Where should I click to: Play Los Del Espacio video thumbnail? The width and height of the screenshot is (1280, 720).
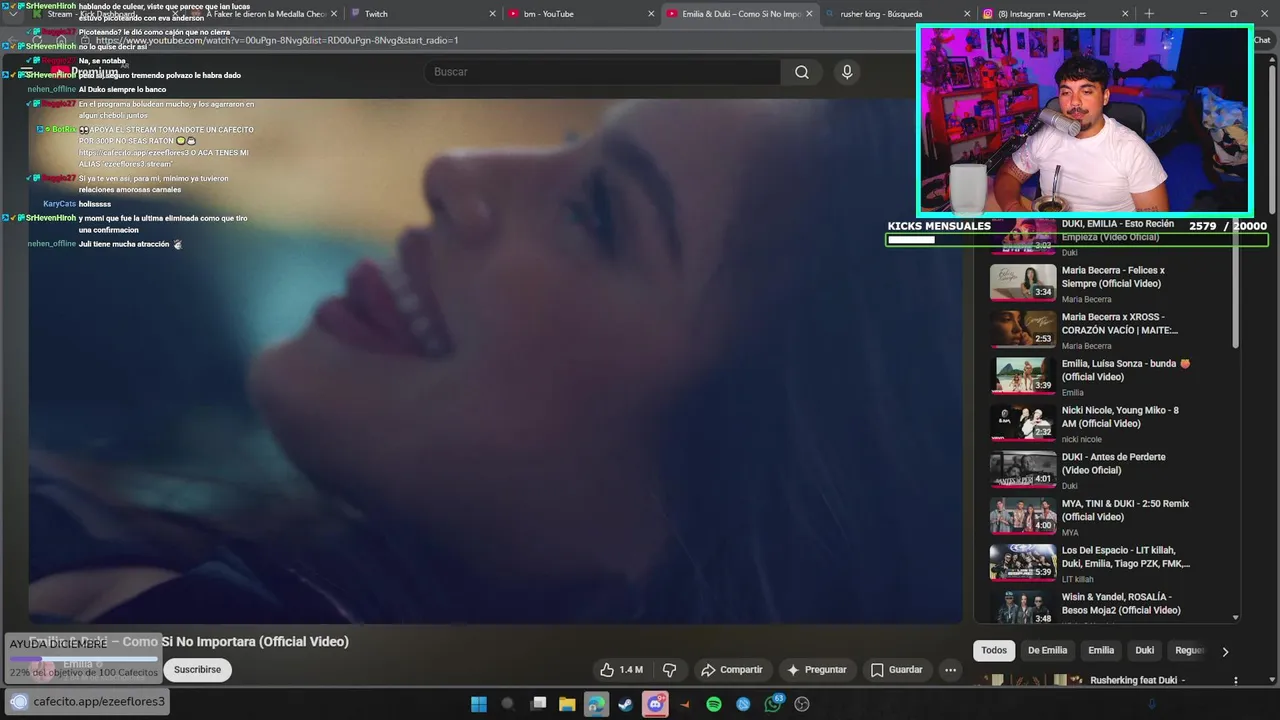pyautogui.click(x=1023, y=563)
